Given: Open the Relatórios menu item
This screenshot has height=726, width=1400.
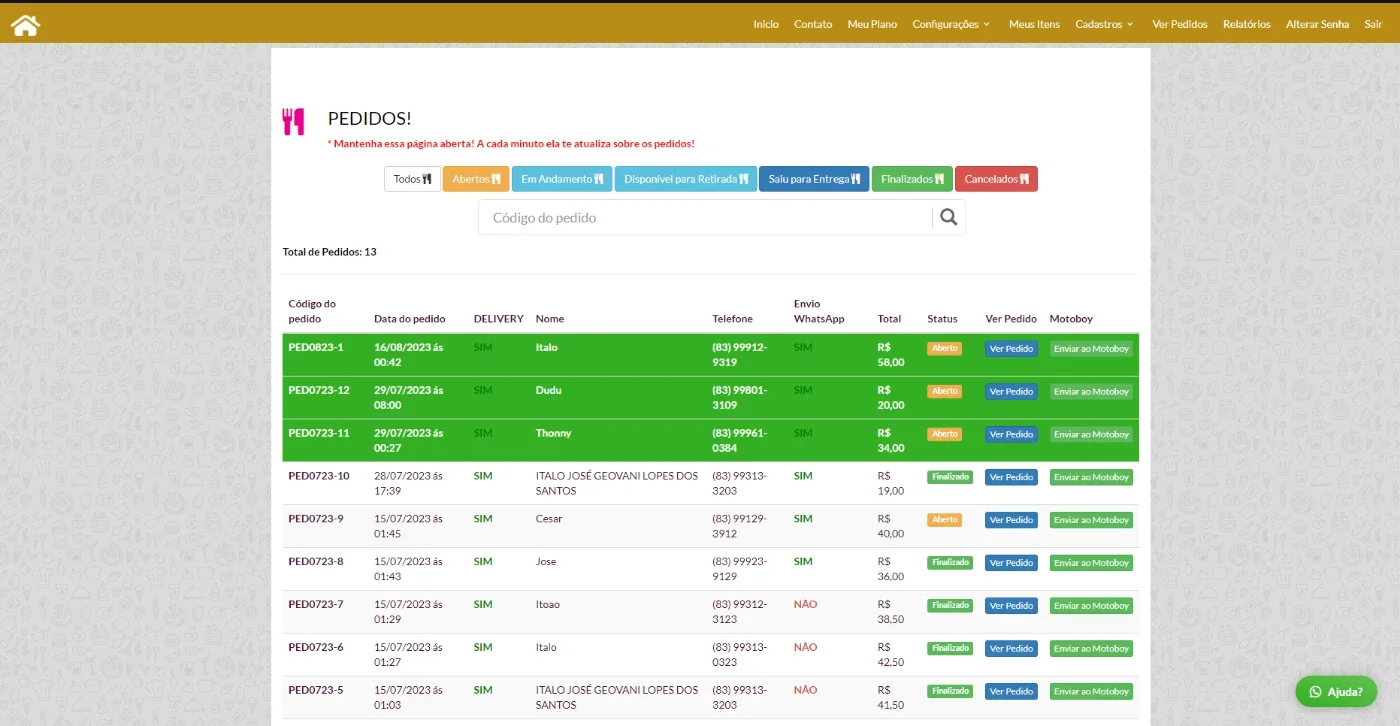Looking at the screenshot, I should pos(1246,24).
